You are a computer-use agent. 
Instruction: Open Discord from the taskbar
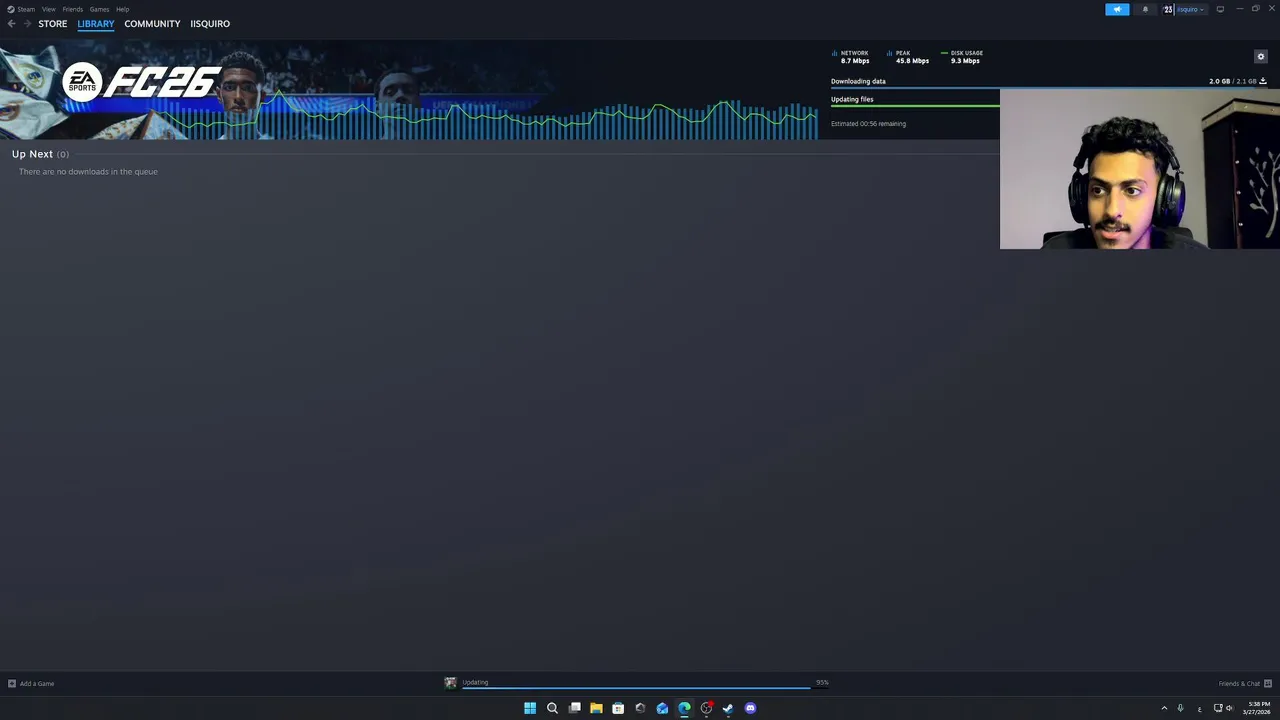pos(750,708)
